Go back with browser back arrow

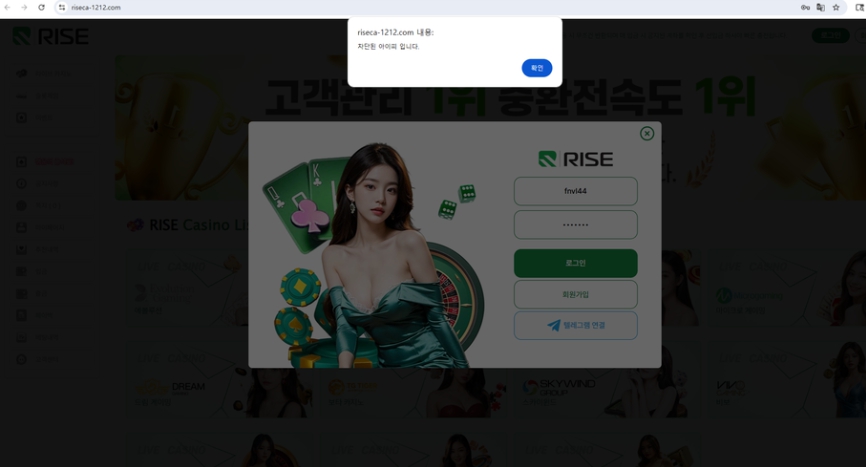pyautogui.click(x=7, y=7)
